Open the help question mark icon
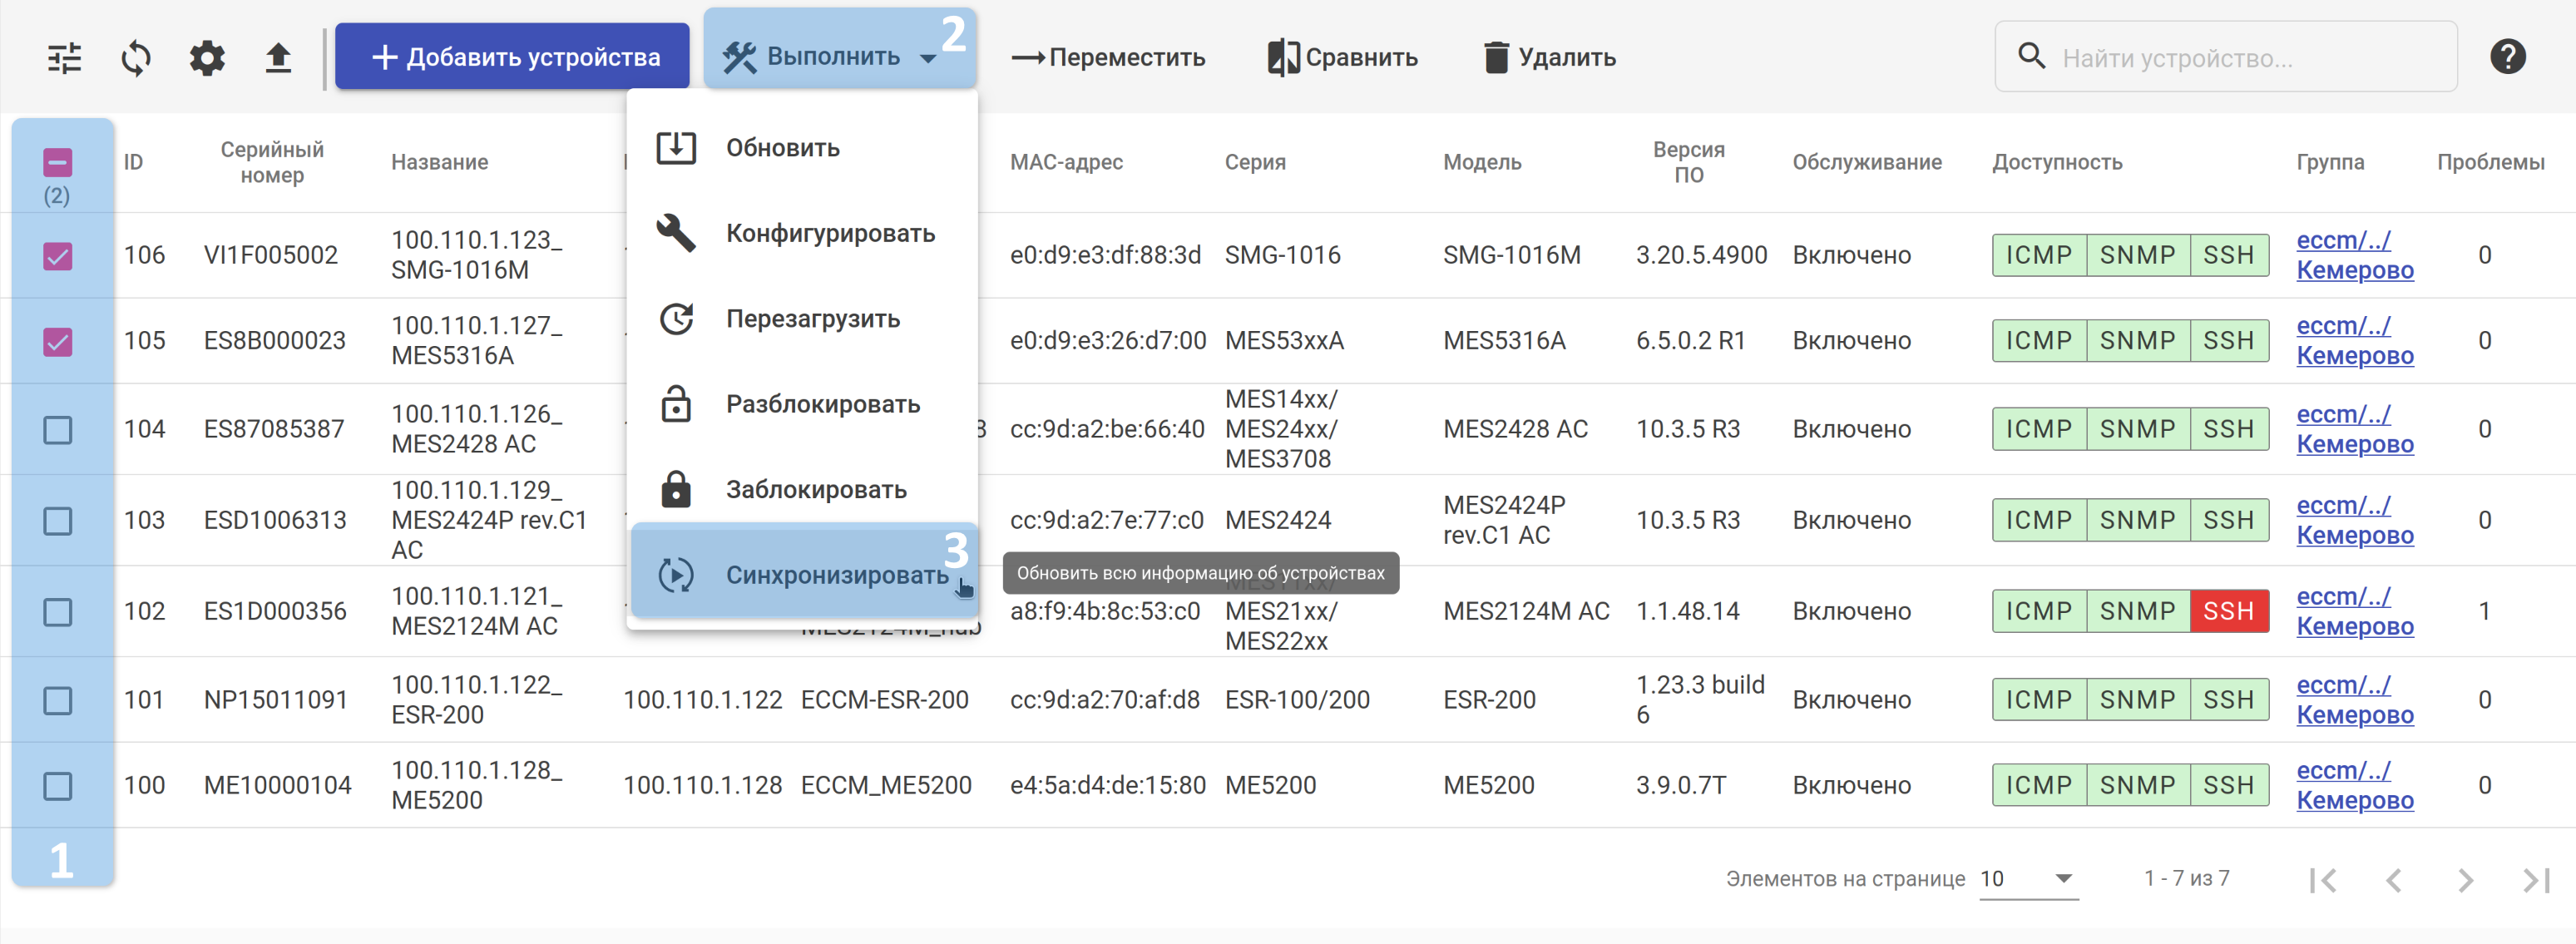The image size is (2576, 944). pyautogui.click(x=2507, y=57)
